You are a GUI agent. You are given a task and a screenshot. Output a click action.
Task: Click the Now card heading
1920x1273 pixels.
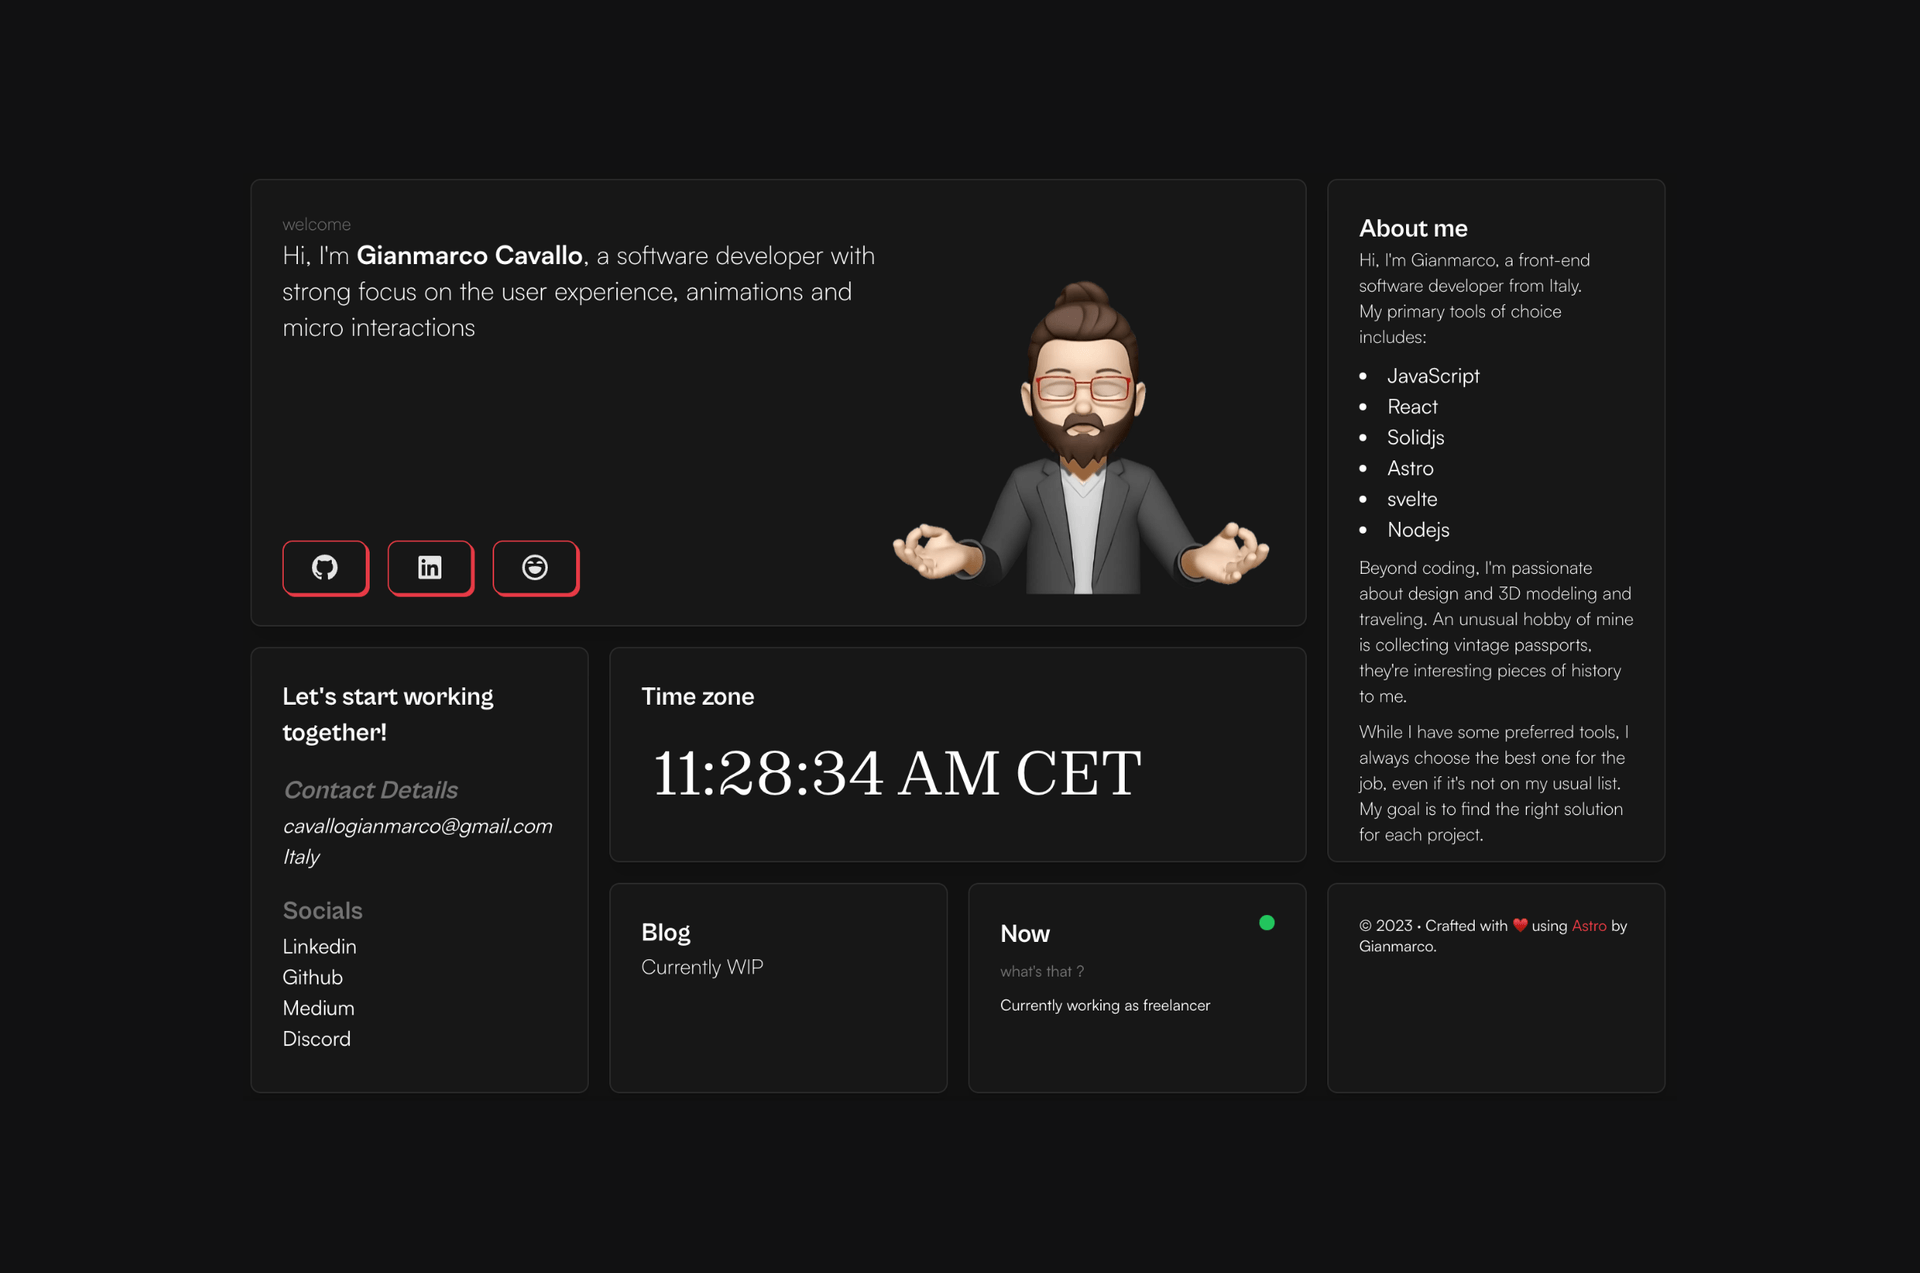(1024, 933)
